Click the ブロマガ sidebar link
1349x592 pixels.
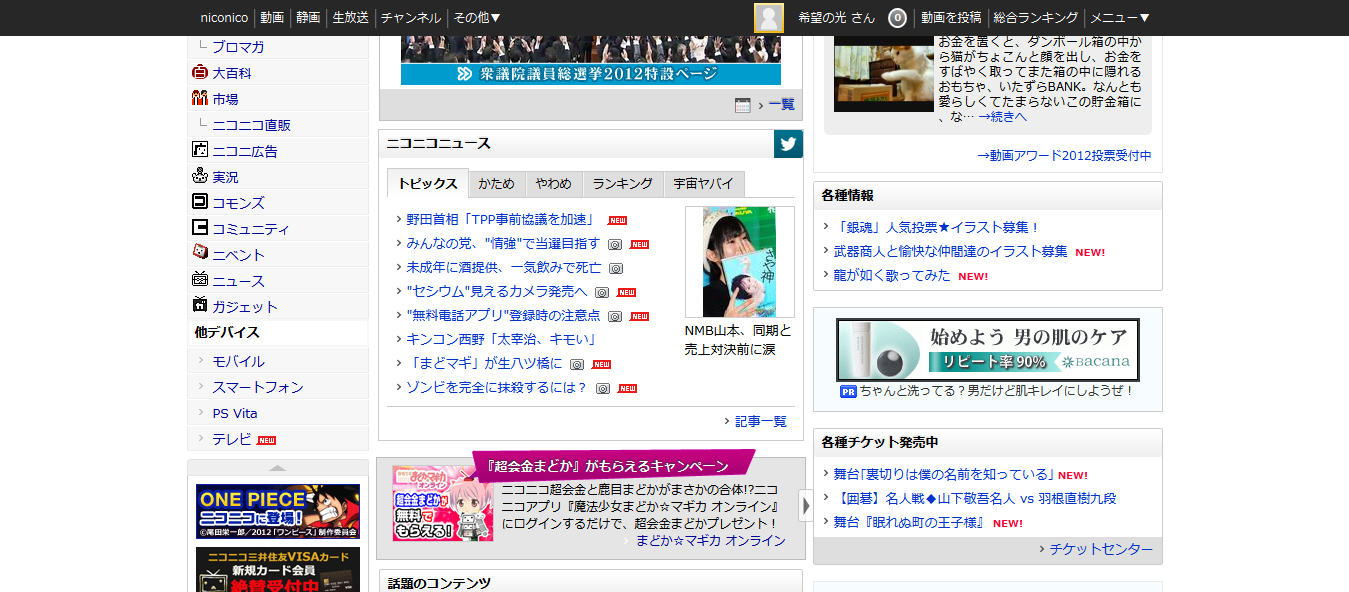coord(238,47)
